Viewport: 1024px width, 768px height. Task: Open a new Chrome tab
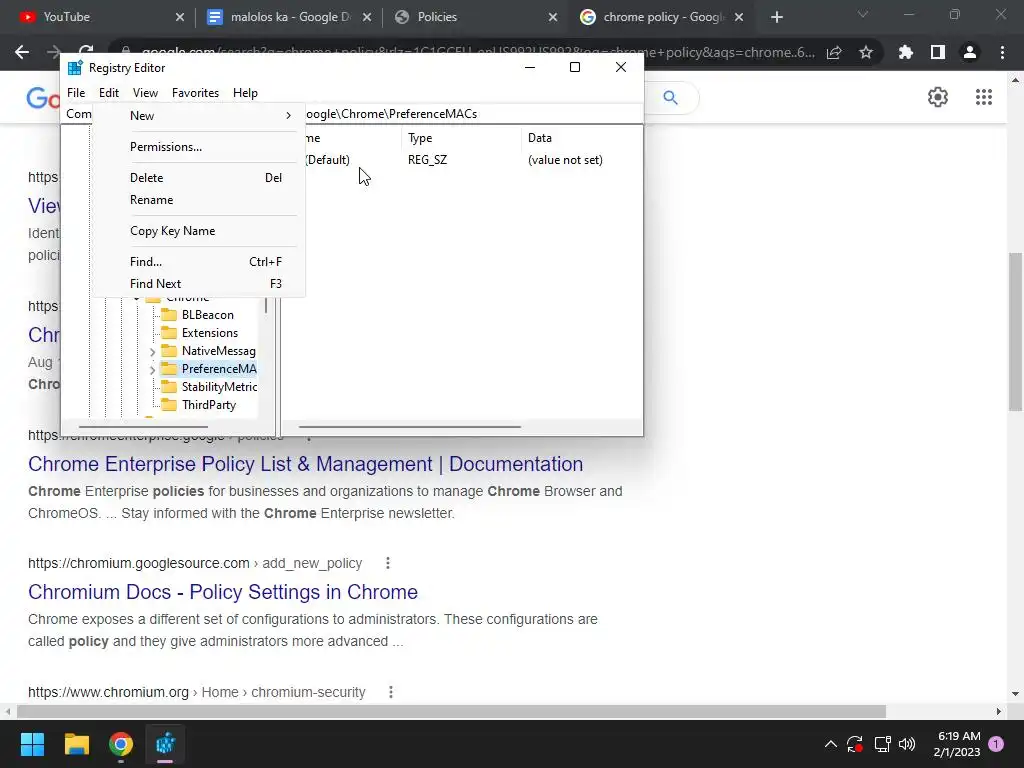(776, 18)
